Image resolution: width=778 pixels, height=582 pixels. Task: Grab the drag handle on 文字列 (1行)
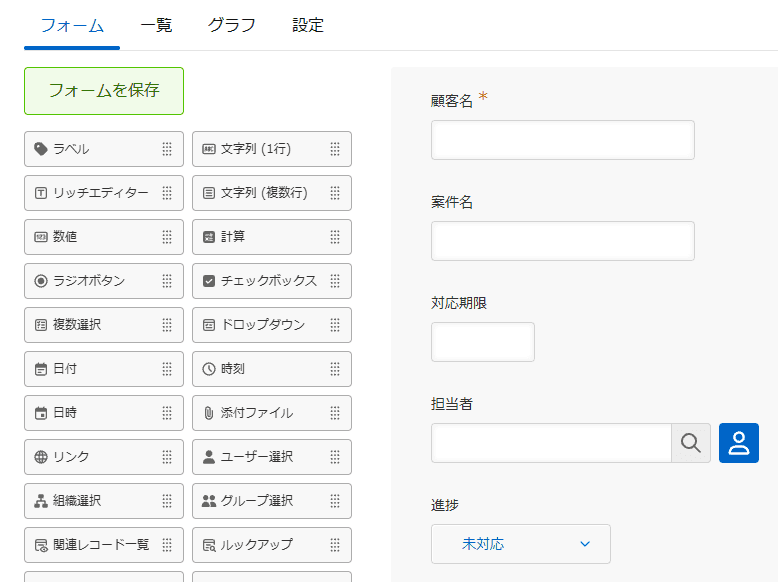coord(335,149)
